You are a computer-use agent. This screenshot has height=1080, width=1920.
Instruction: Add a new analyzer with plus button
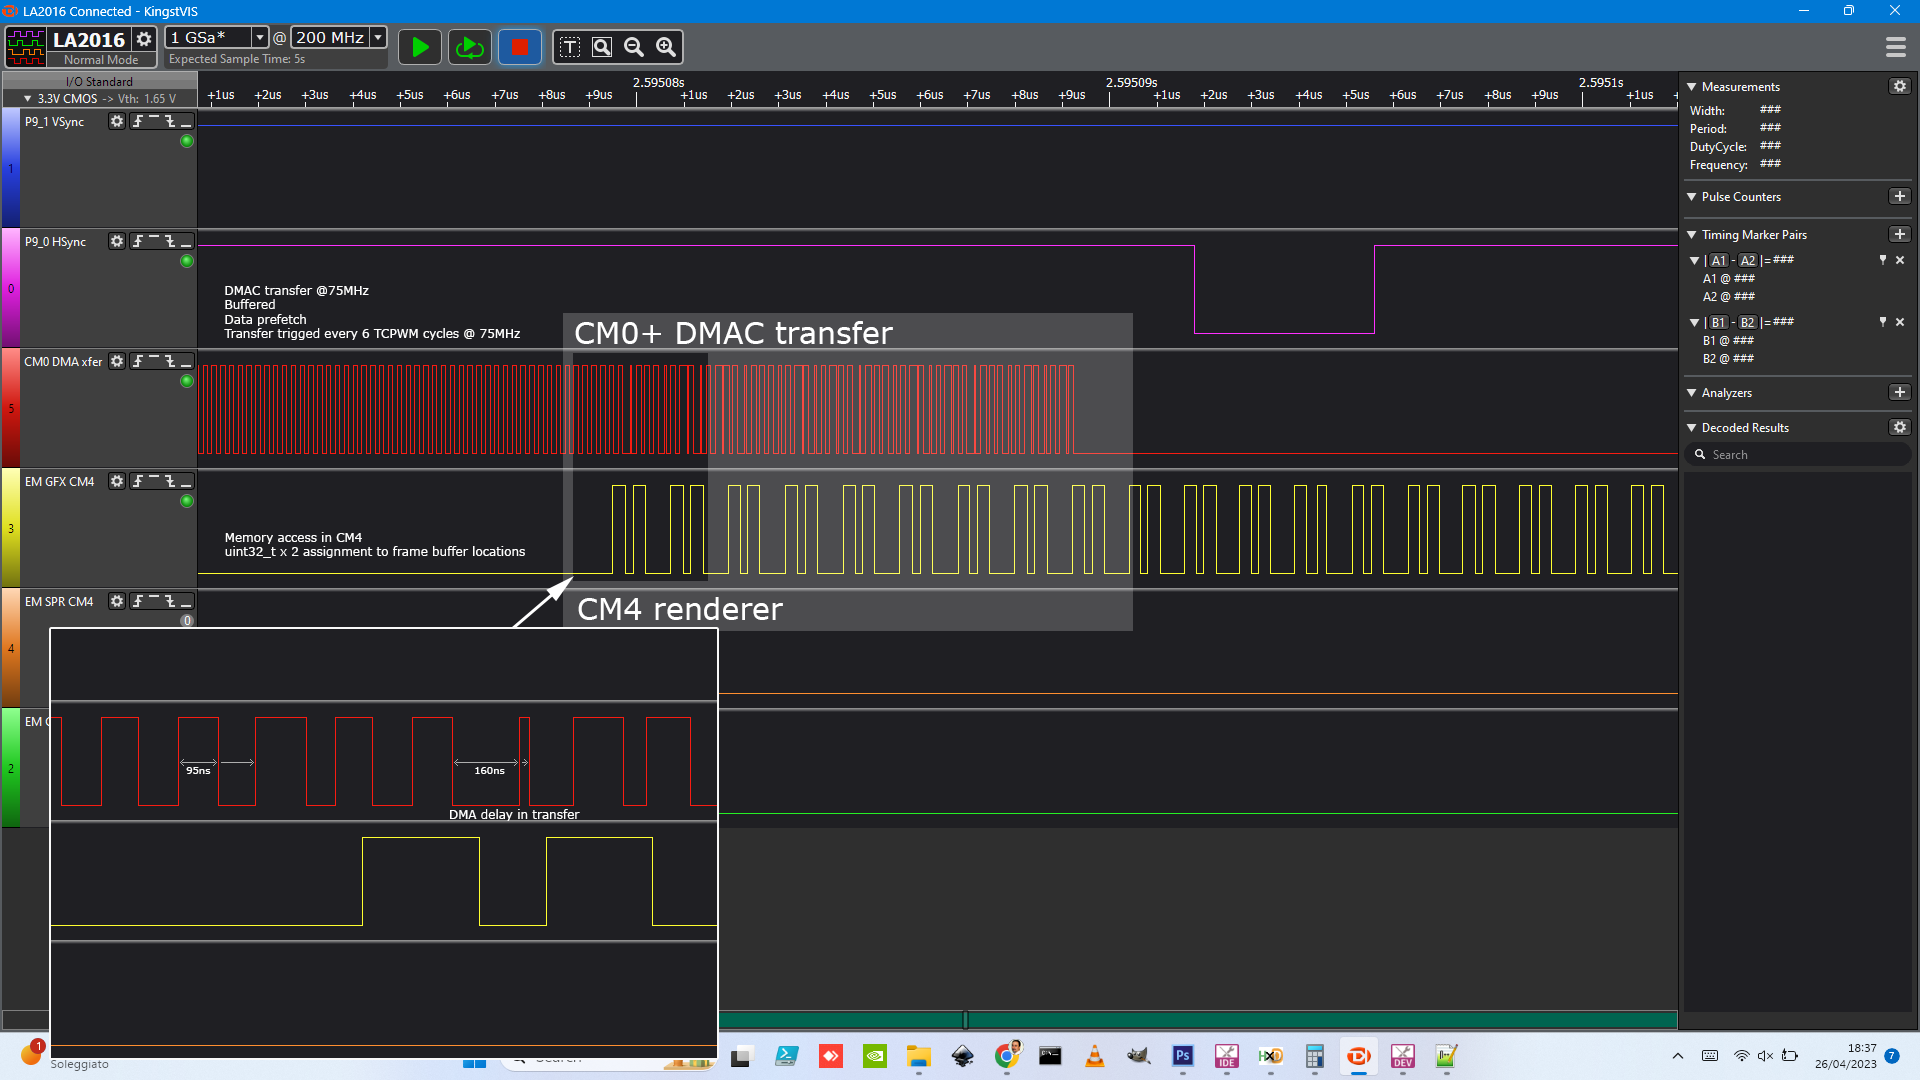coord(1899,393)
